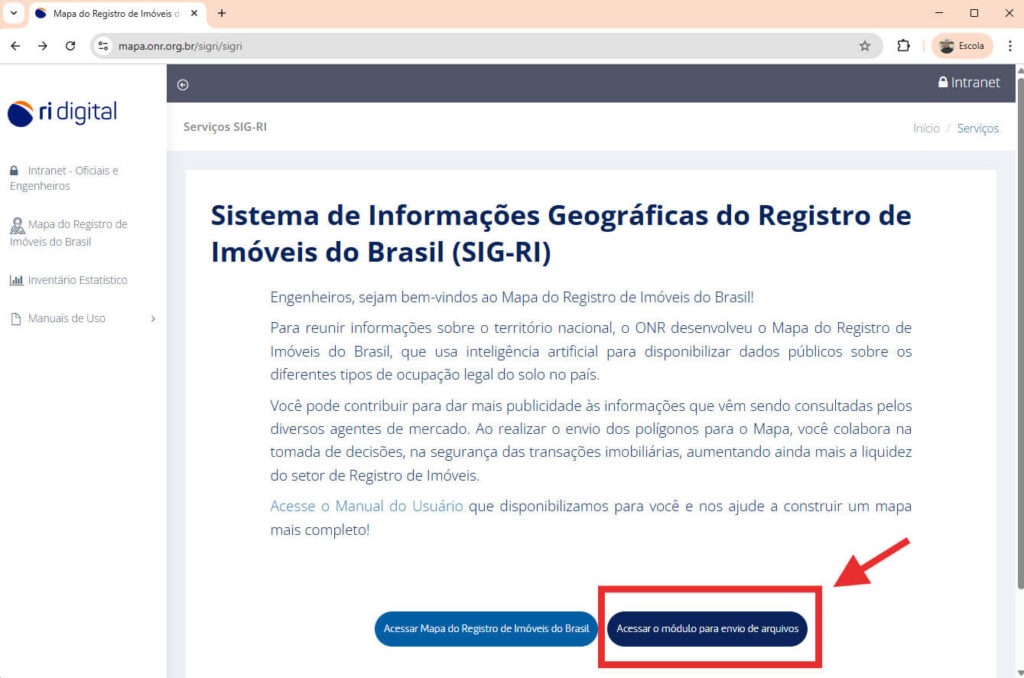1024x678 pixels.
Task: Click the Mapa do Registro de Imóveis sidebar icon
Action: [14, 225]
